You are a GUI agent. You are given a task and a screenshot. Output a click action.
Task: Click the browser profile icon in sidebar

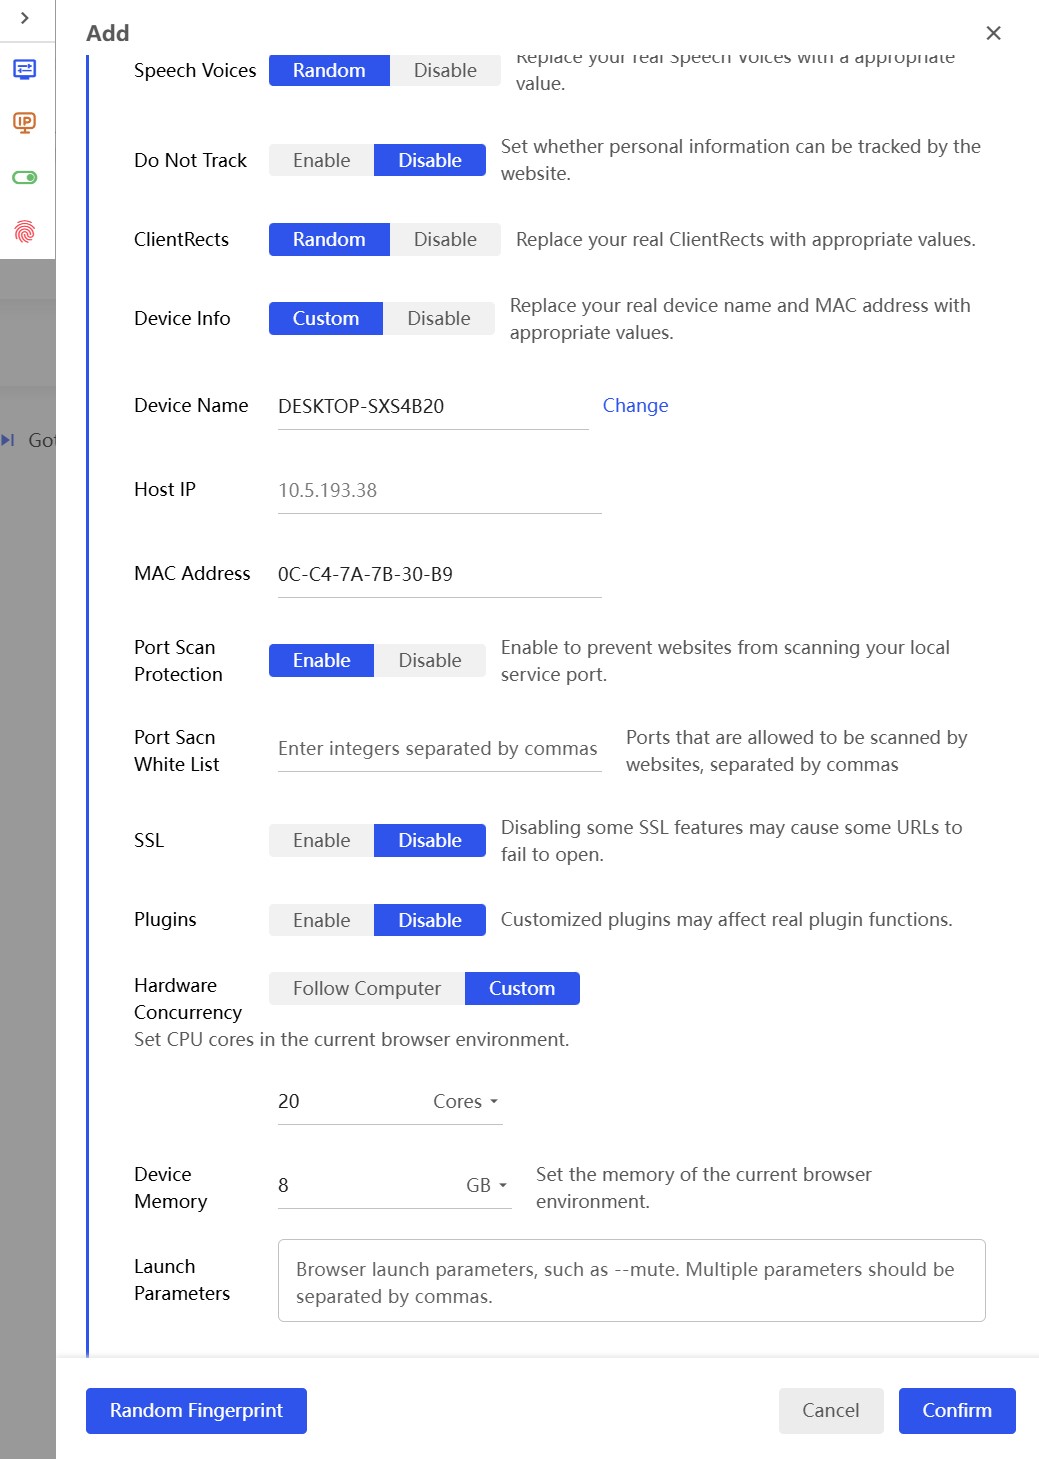[25, 69]
